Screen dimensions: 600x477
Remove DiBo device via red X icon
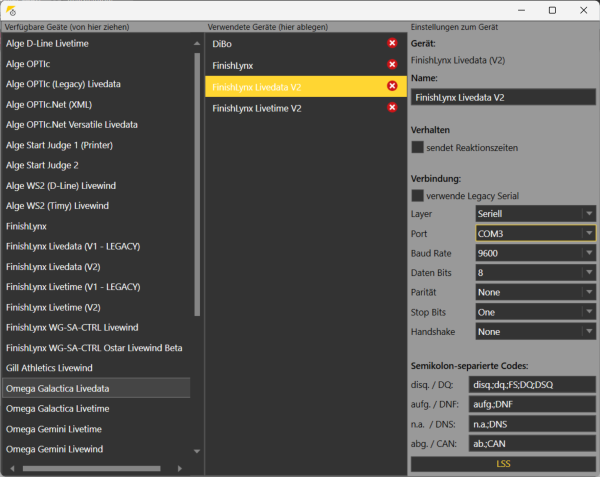point(392,43)
